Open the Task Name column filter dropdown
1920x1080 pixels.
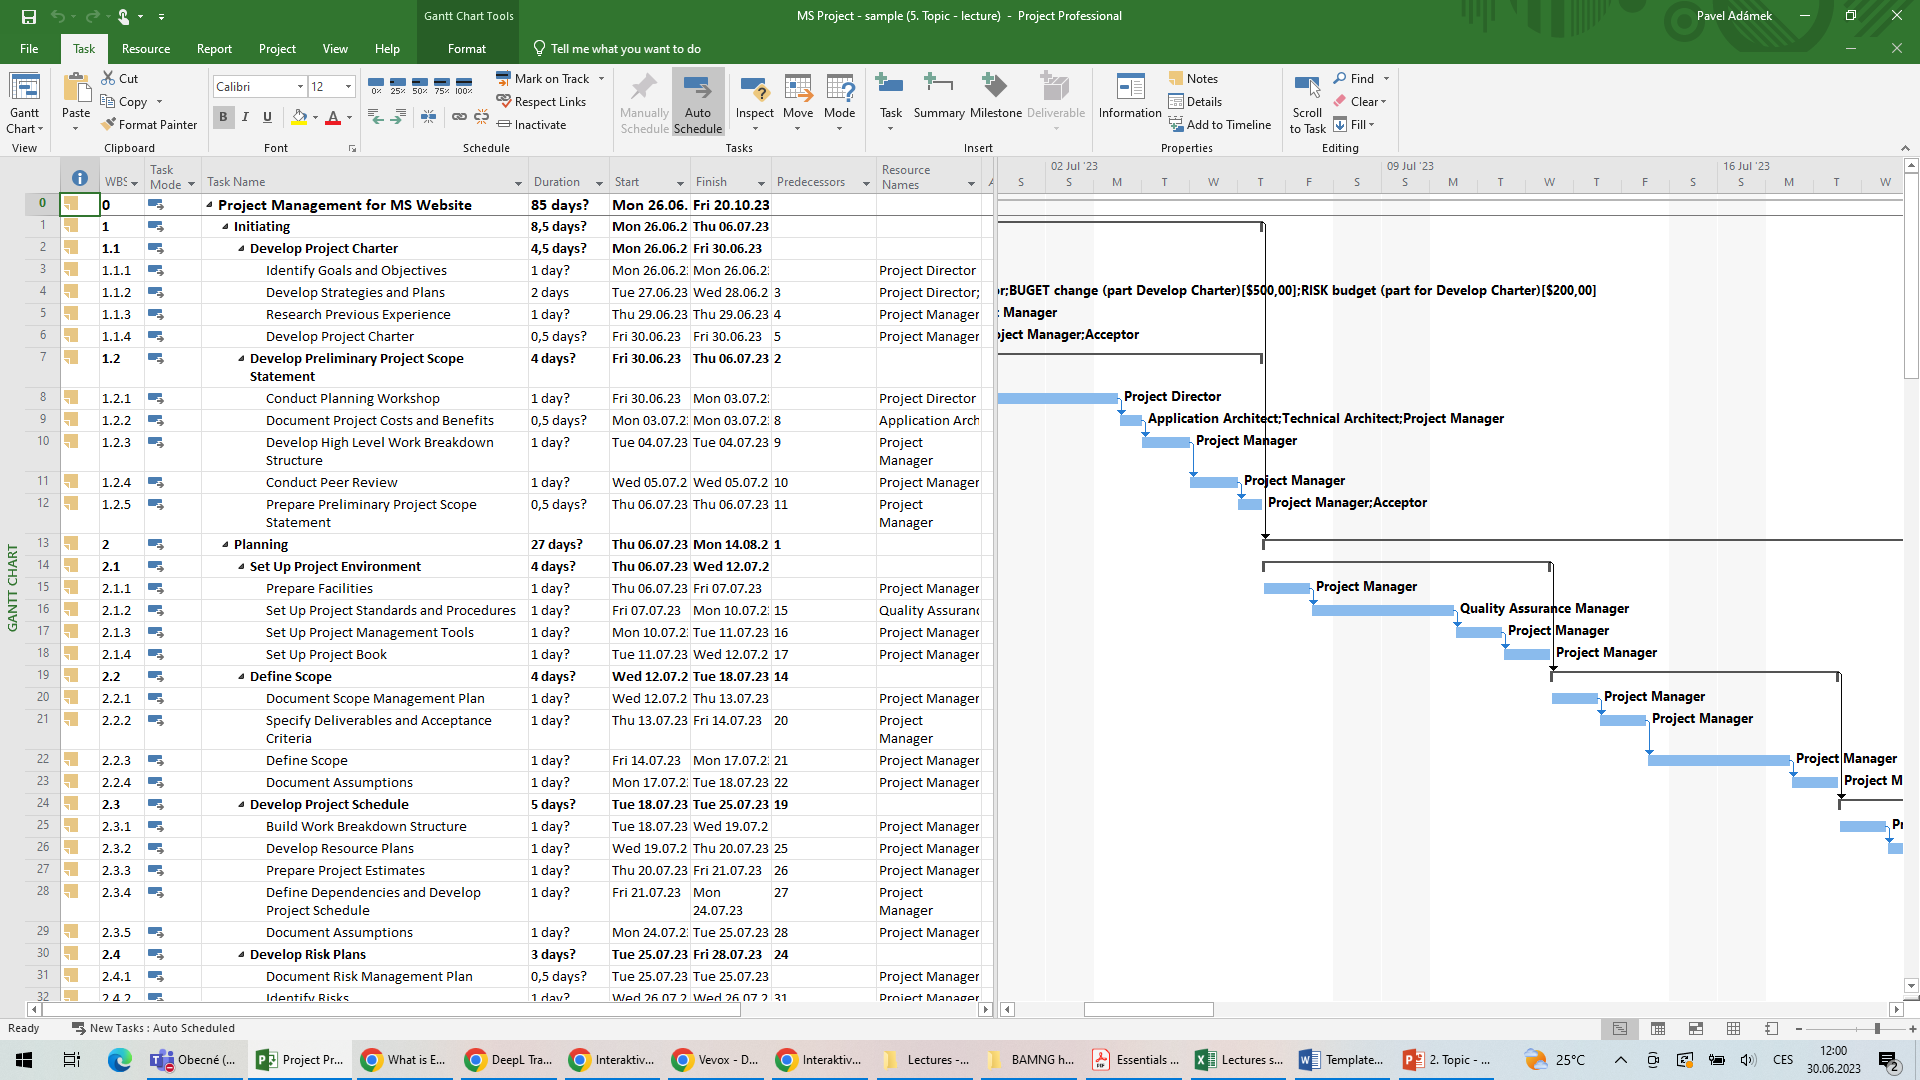pyautogui.click(x=518, y=183)
